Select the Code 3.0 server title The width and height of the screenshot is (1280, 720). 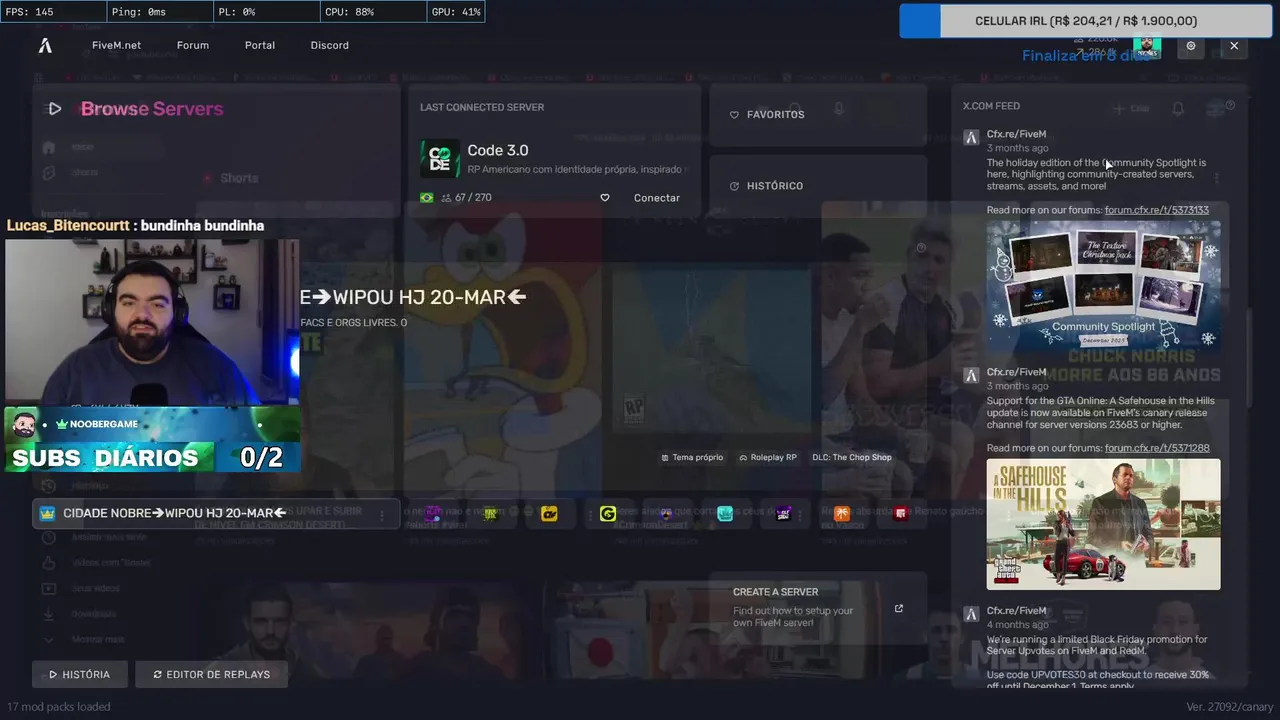point(498,150)
